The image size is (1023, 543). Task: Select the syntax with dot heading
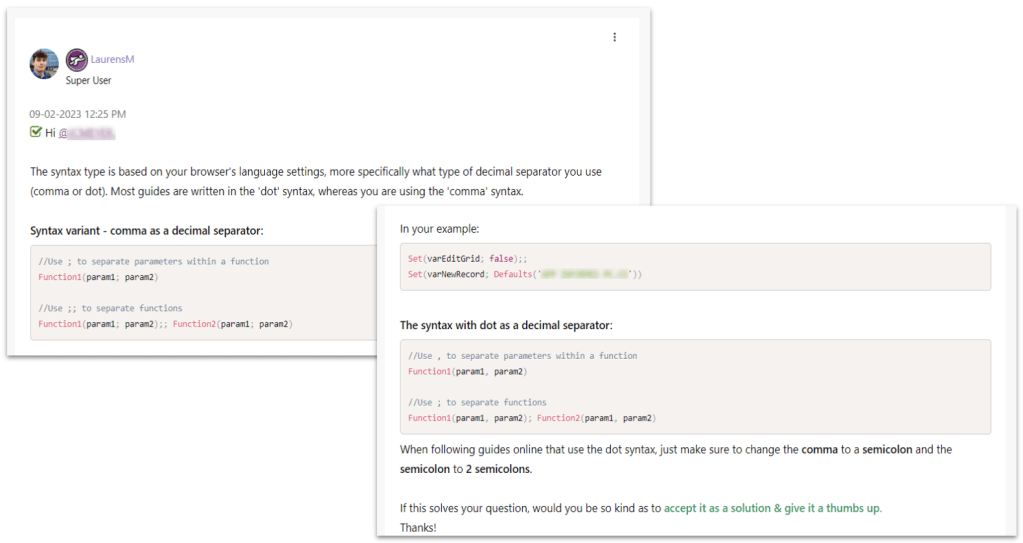[506, 325]
